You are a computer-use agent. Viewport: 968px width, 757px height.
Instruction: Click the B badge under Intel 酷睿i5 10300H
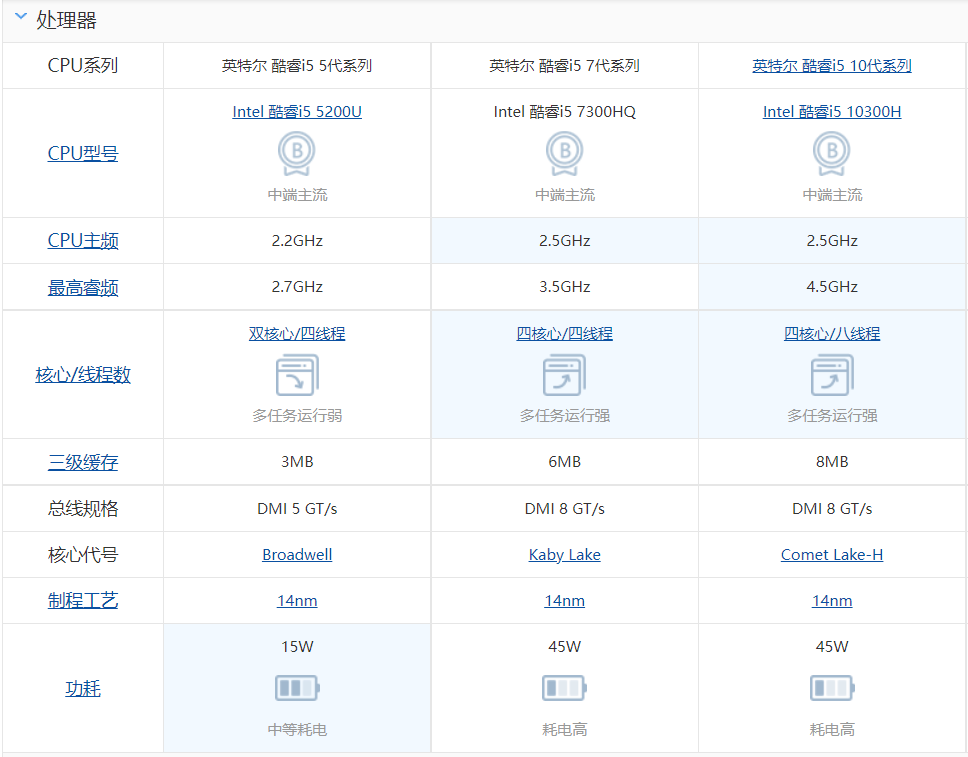pos(832,154)
